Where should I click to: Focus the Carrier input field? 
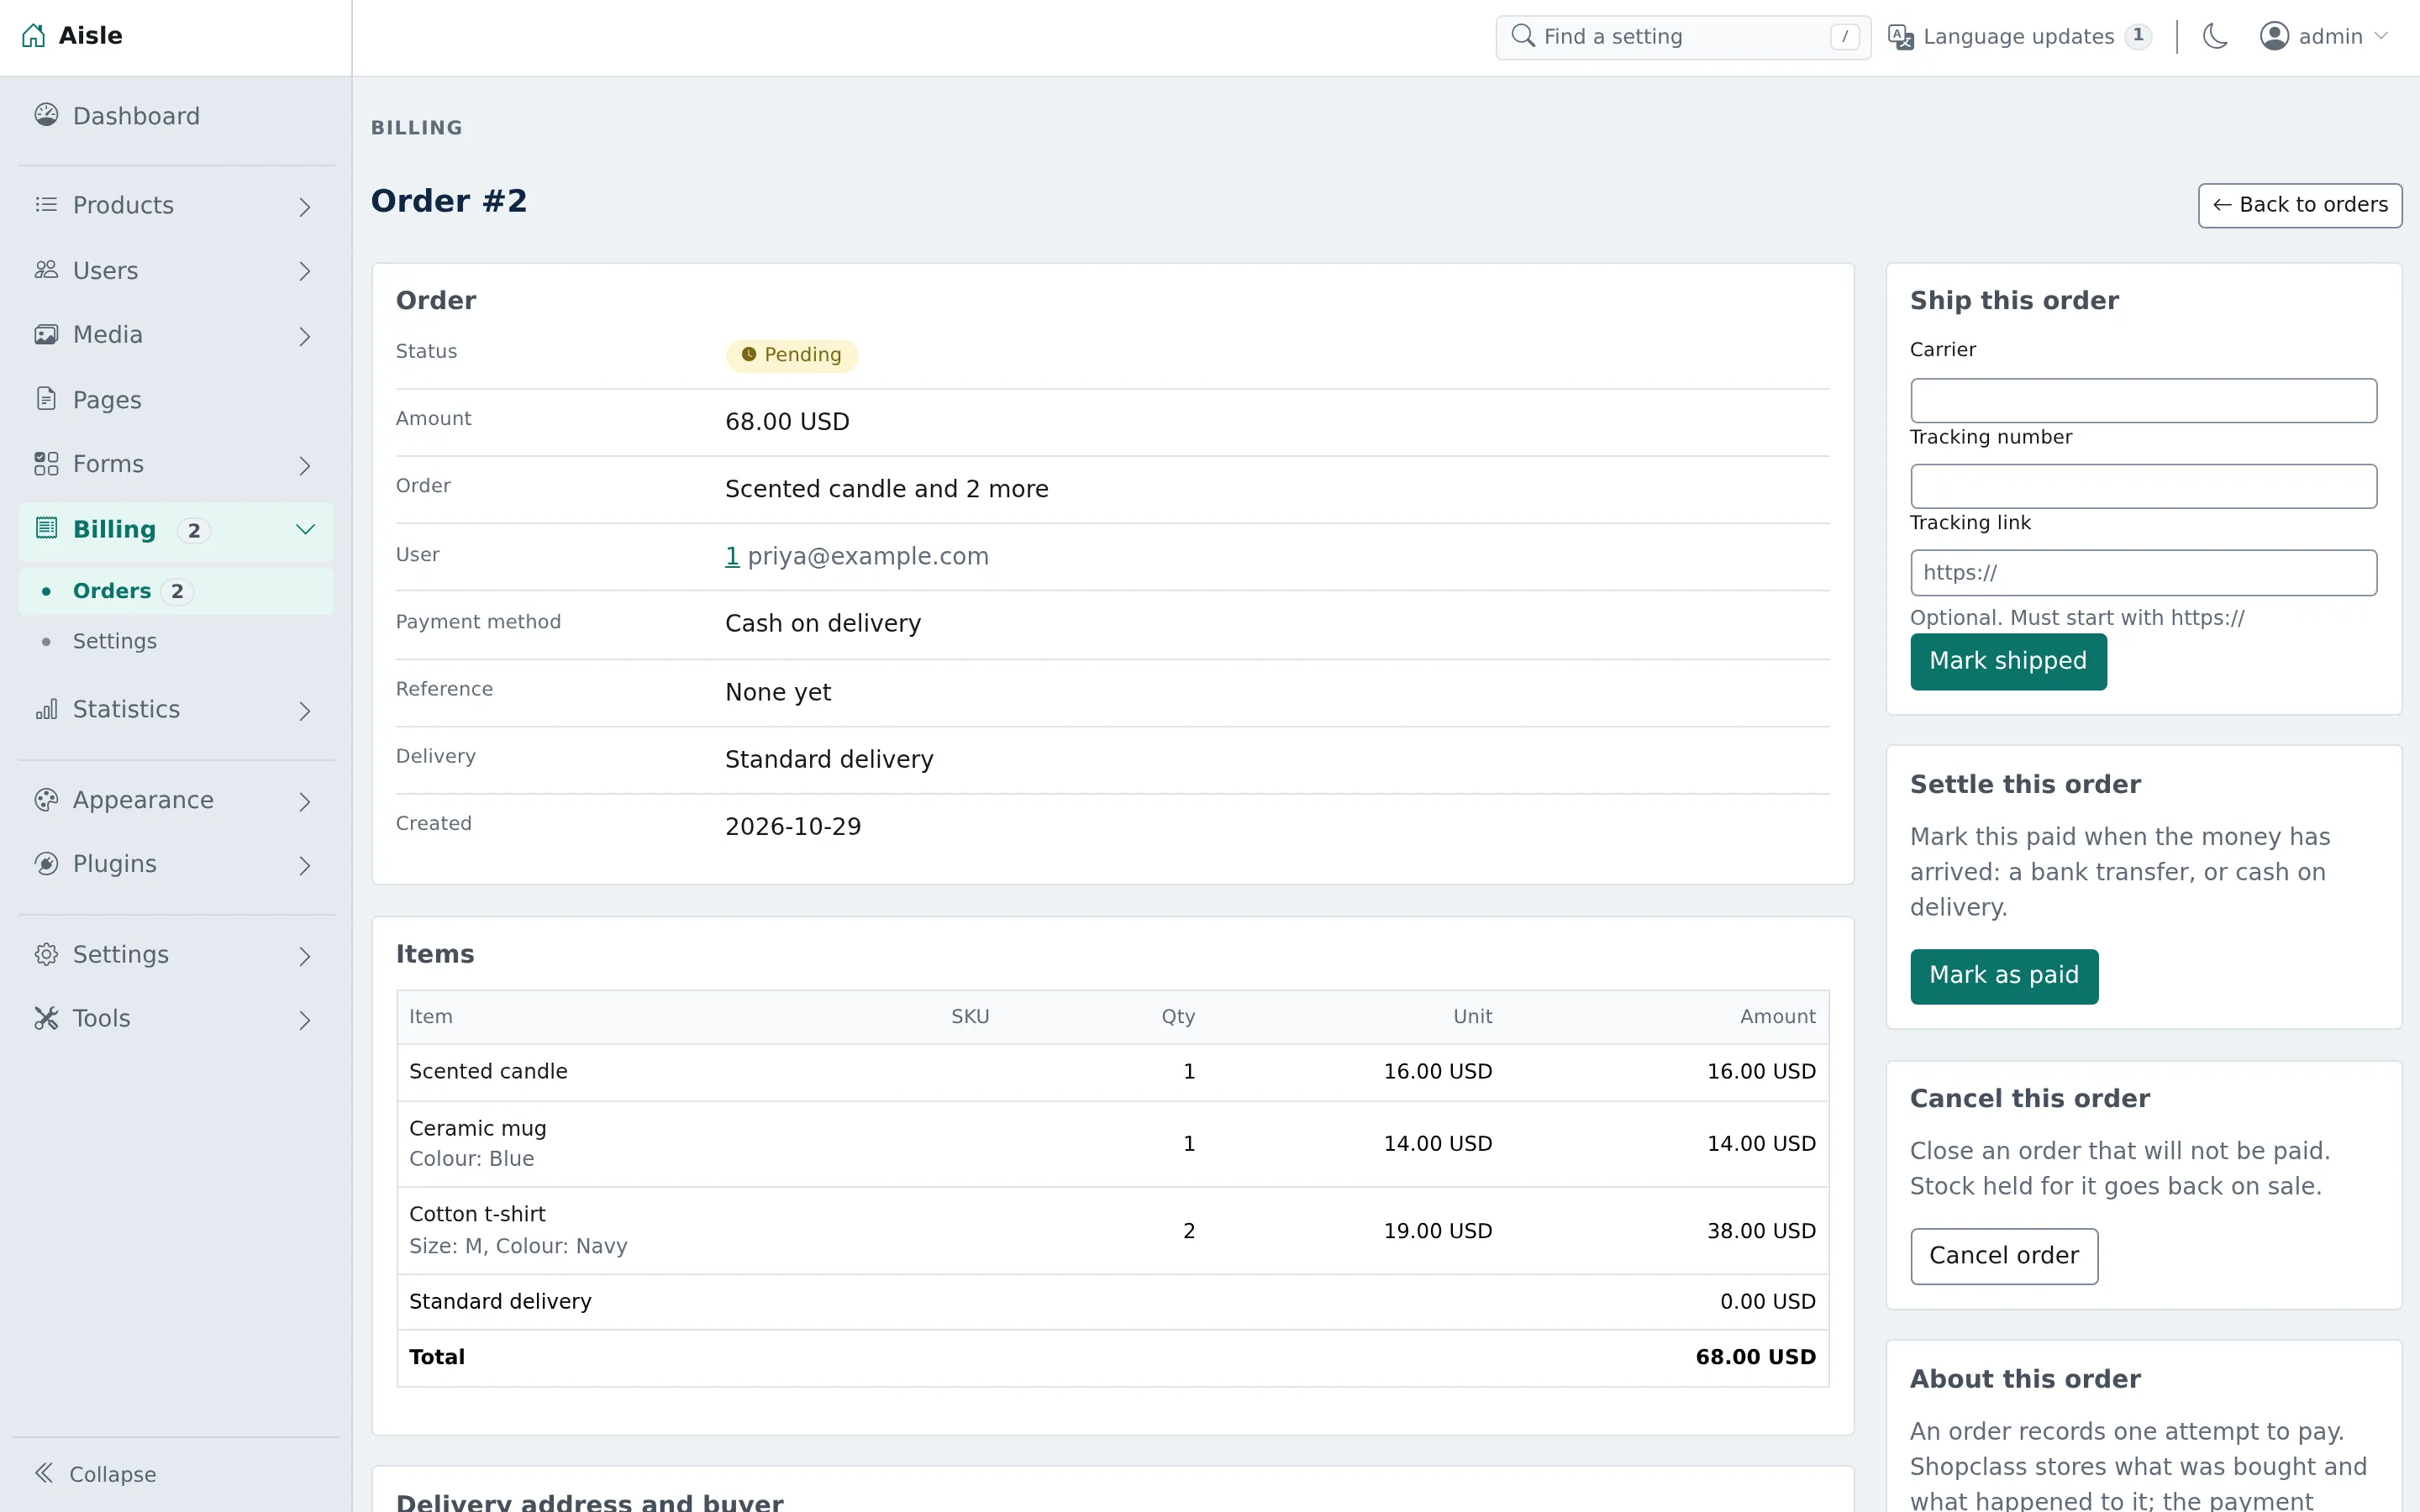coord(2143,401)
